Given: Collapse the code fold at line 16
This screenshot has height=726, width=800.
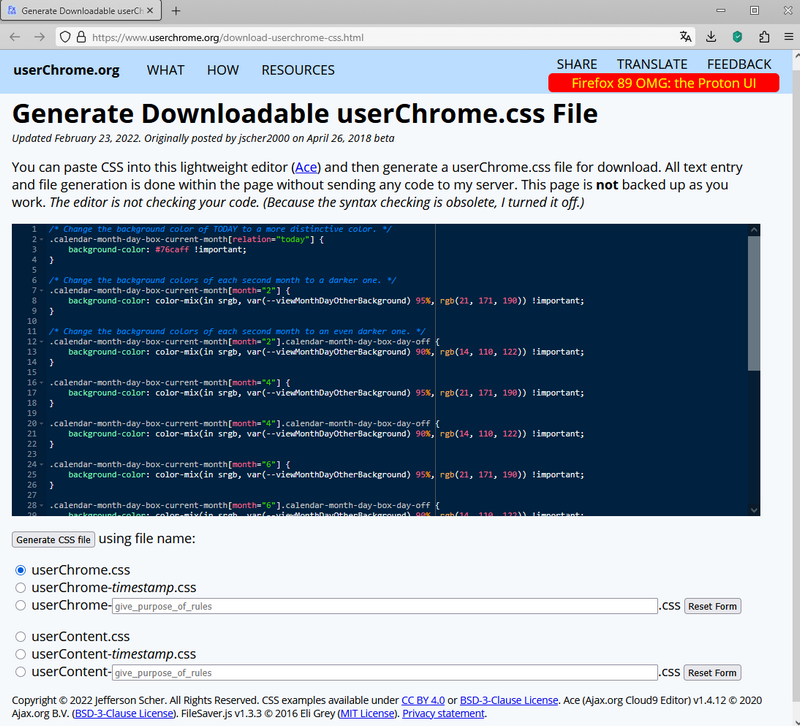Looking at the screenshot, I should [x=41, y=383].
